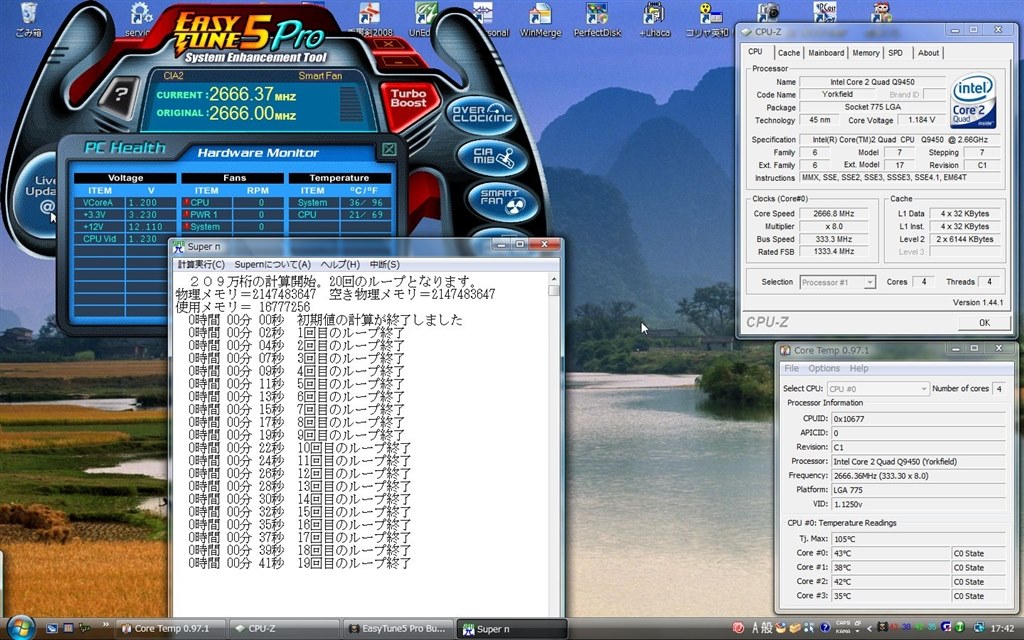The image size is (1024, 640).
Task: Open the 計算実行(C) menu in Super π
Action: [x=201, y=264]
